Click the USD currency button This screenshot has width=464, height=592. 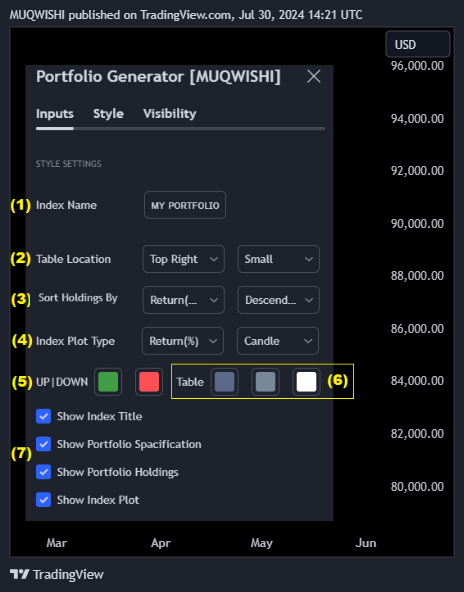tap(418, 44)
